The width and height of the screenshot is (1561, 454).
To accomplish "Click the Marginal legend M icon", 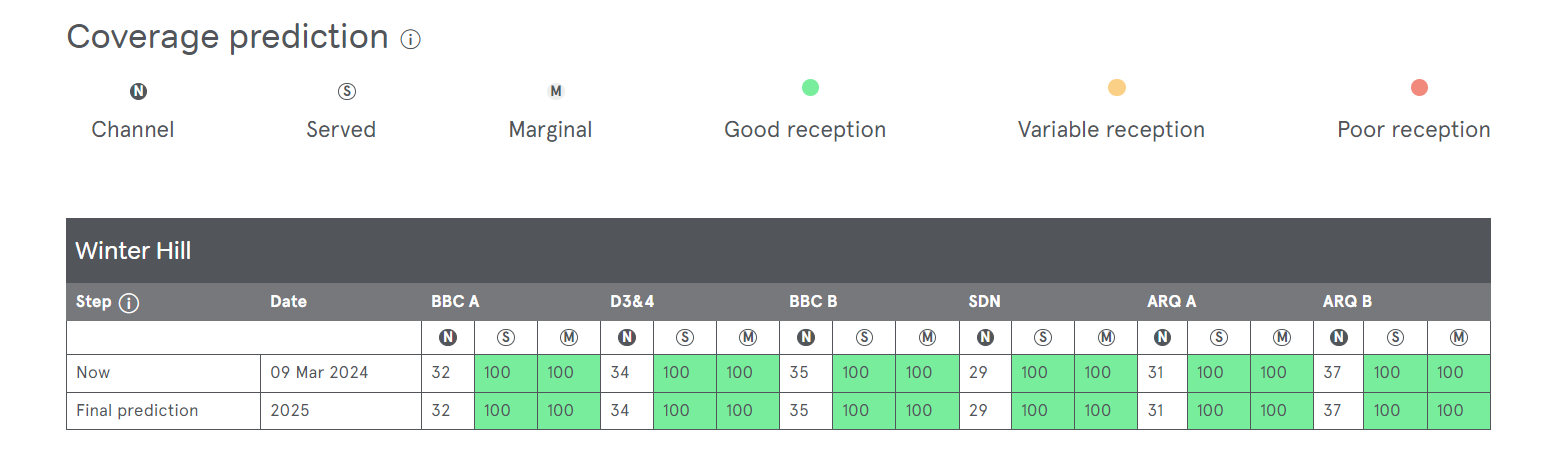I will point(555,92).
